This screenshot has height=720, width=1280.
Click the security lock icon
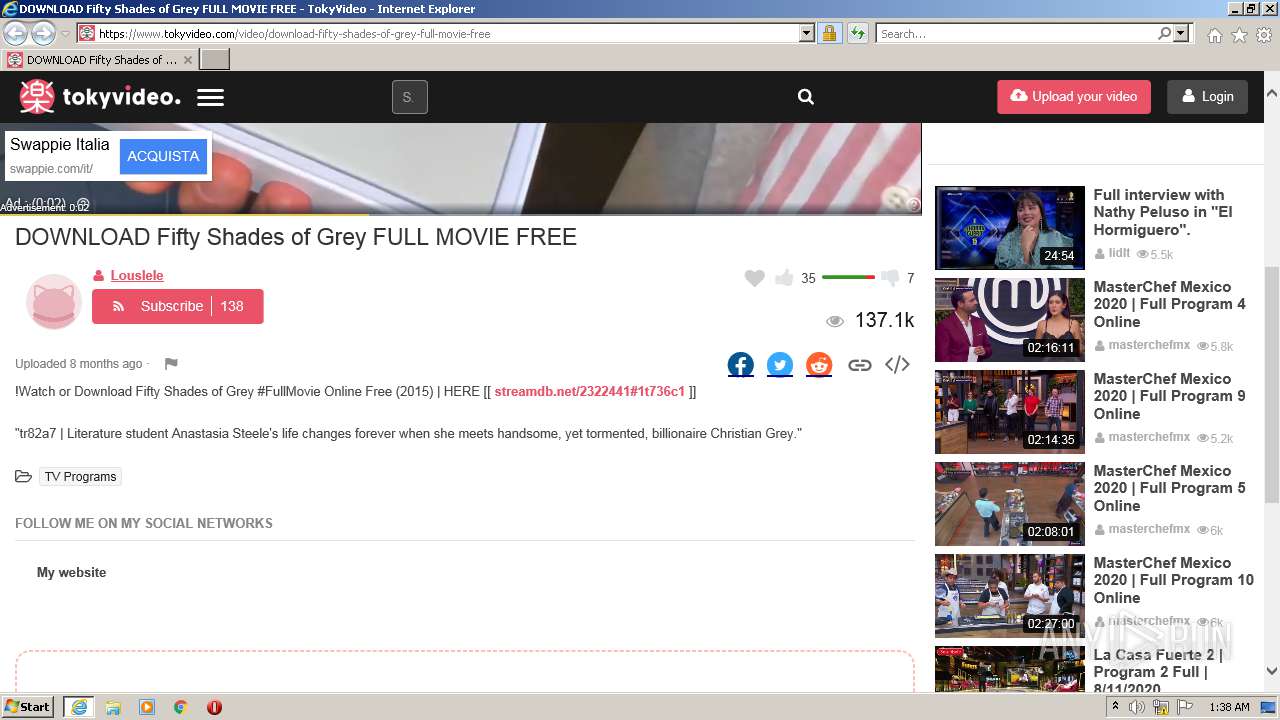click(829, 33)
